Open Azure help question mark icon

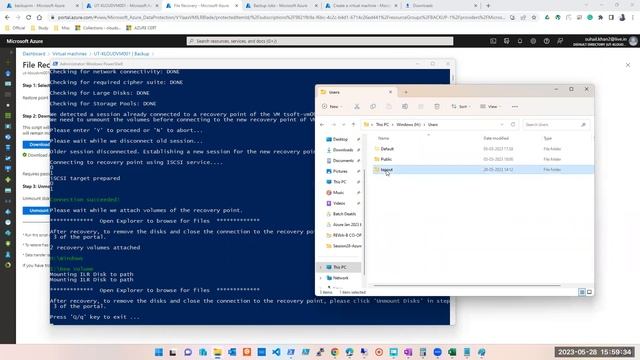tap(547, 41)
